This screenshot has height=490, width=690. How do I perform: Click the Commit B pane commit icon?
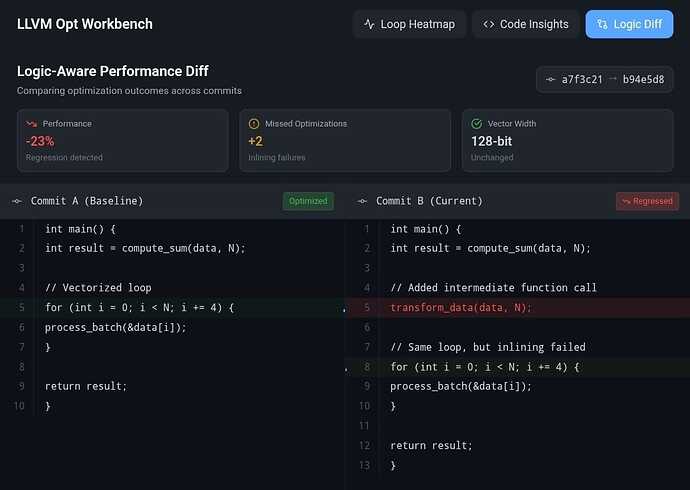point(362,201)
